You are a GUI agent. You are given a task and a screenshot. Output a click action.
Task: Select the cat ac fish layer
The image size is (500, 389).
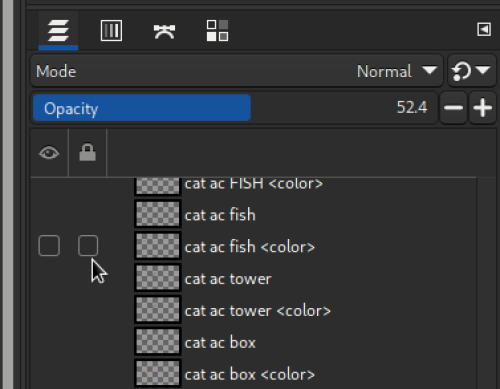pos(220,215)
